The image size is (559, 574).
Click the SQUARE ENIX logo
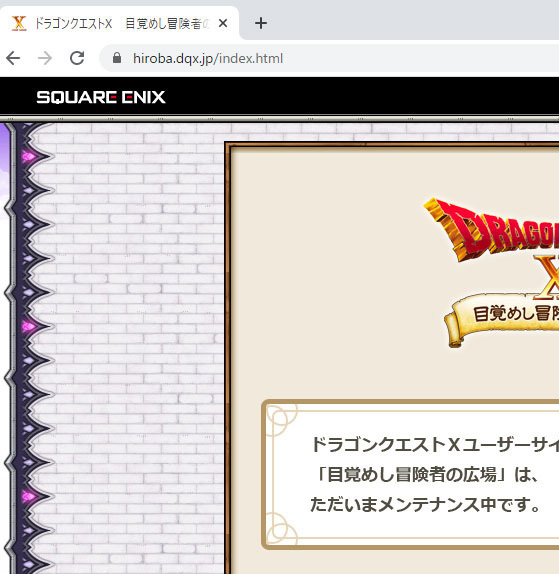101,97
